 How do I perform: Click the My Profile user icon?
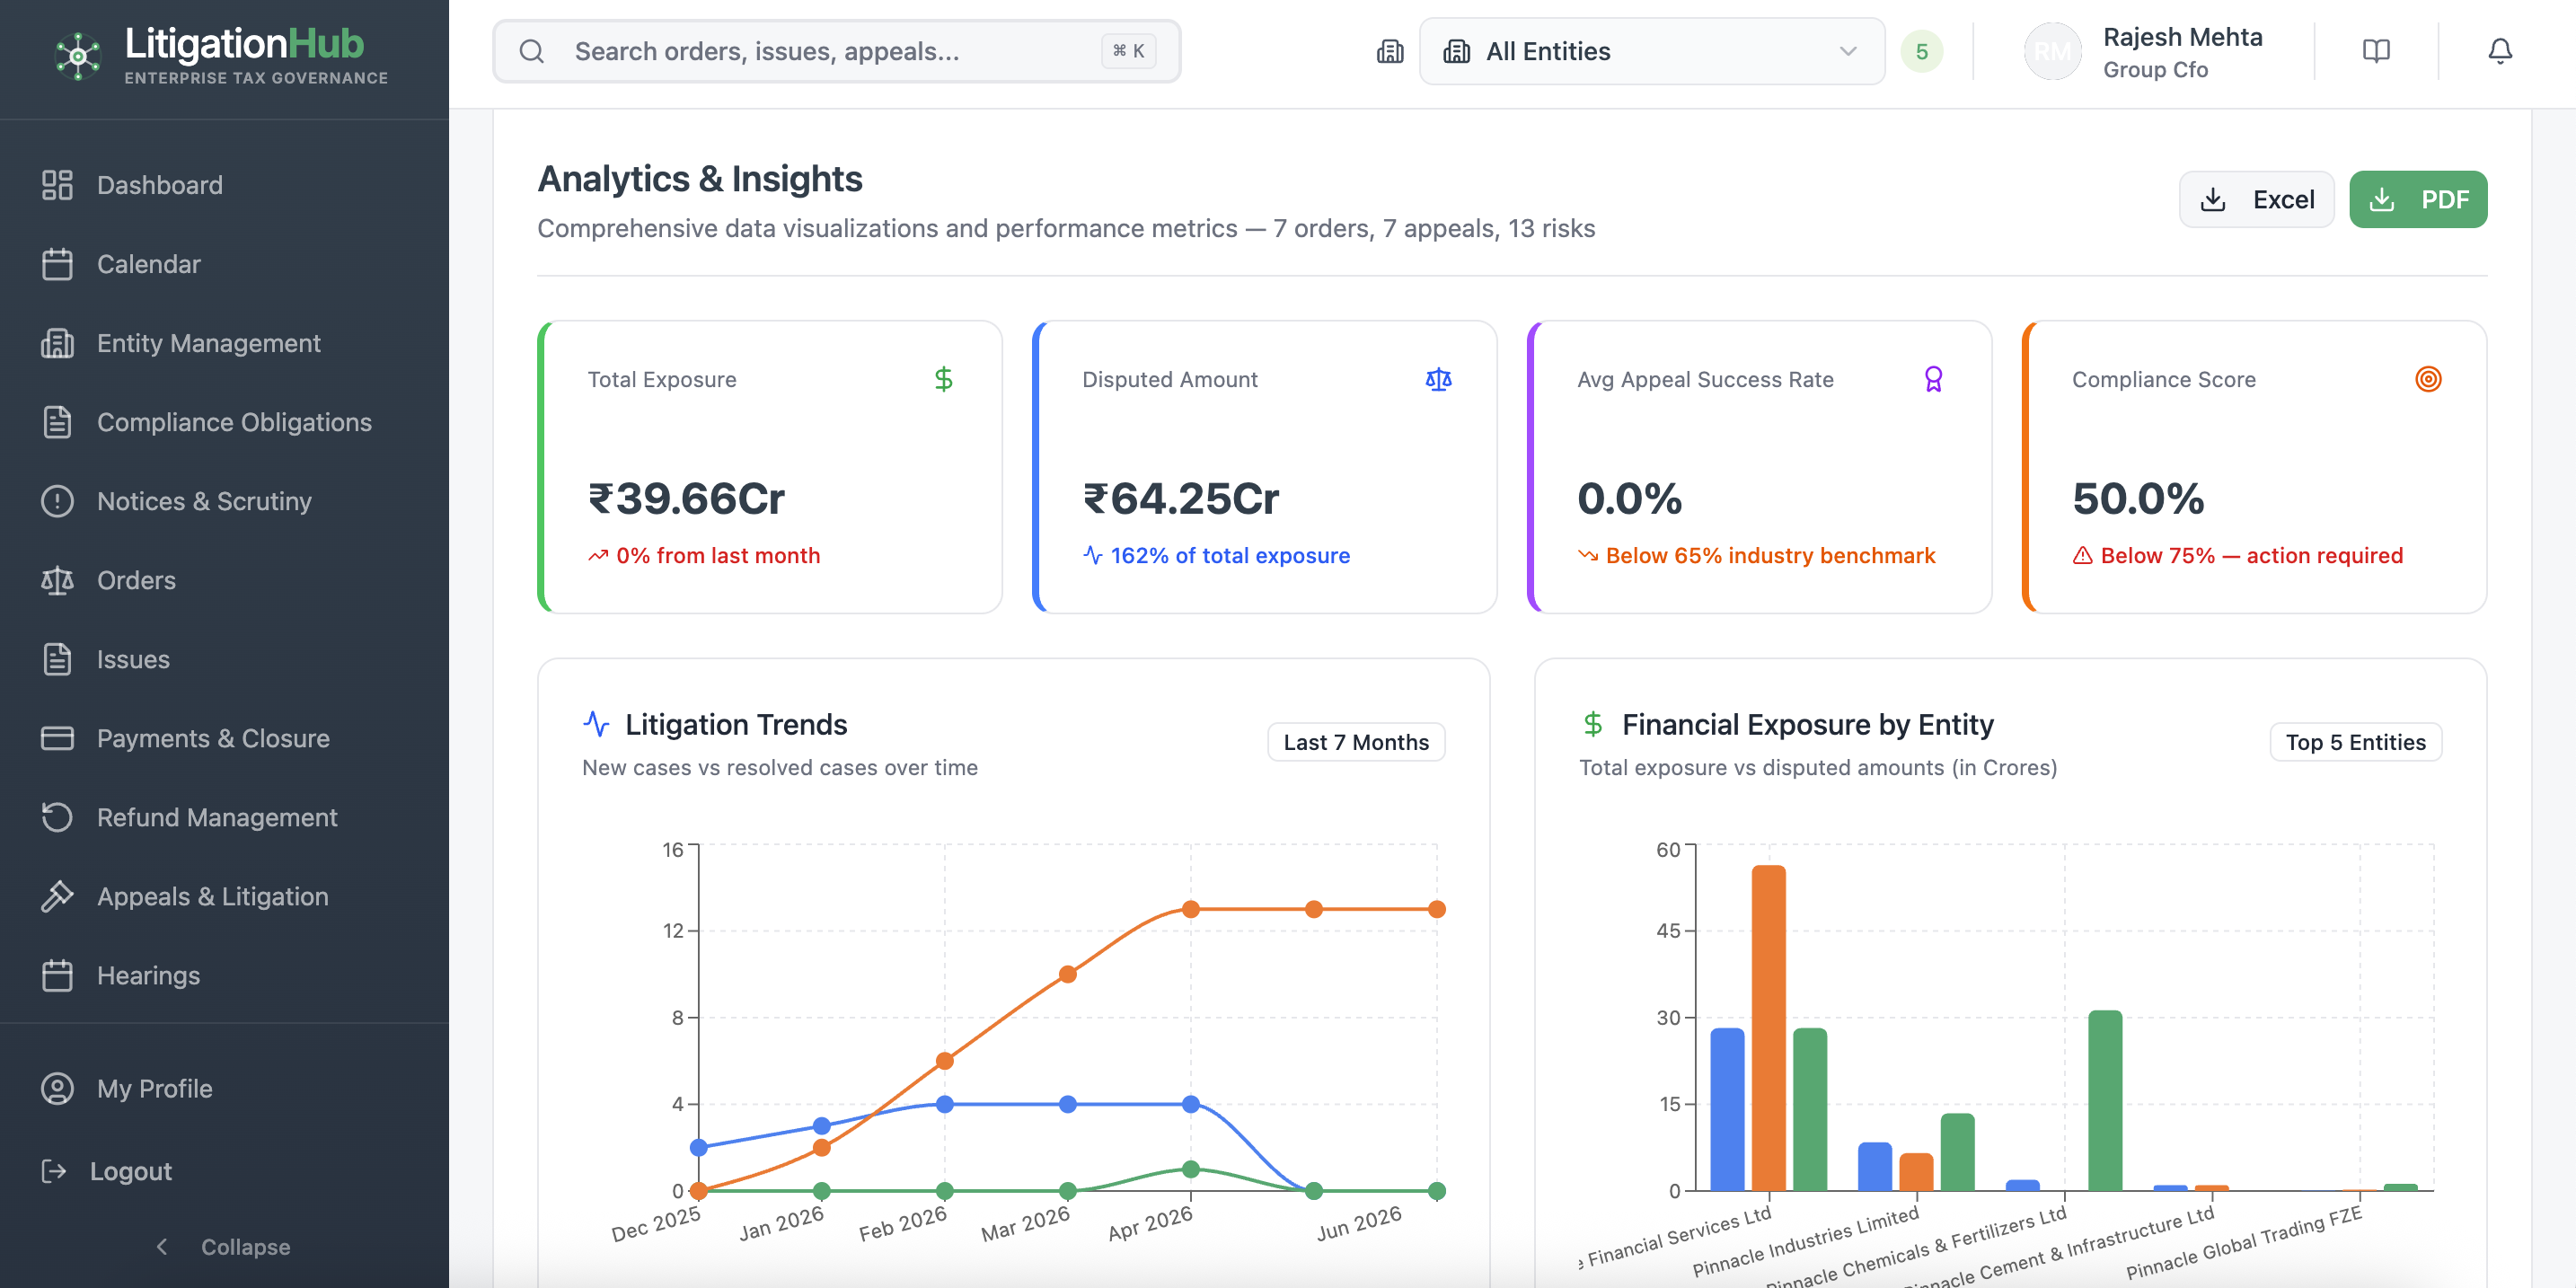click(x=57, y=1088)
